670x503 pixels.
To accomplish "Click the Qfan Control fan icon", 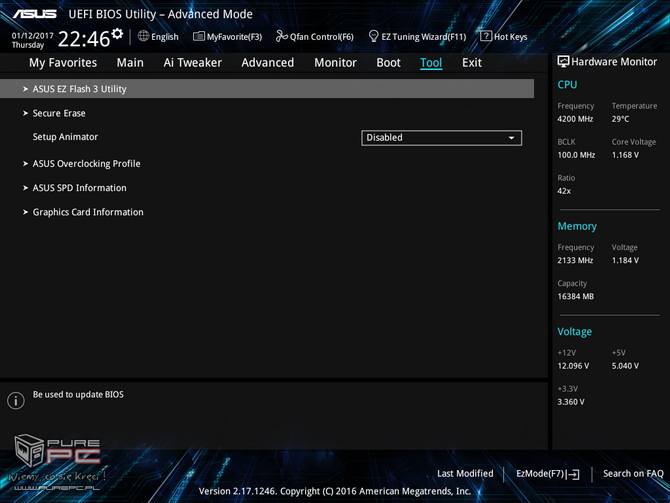I will coord(282,36).
